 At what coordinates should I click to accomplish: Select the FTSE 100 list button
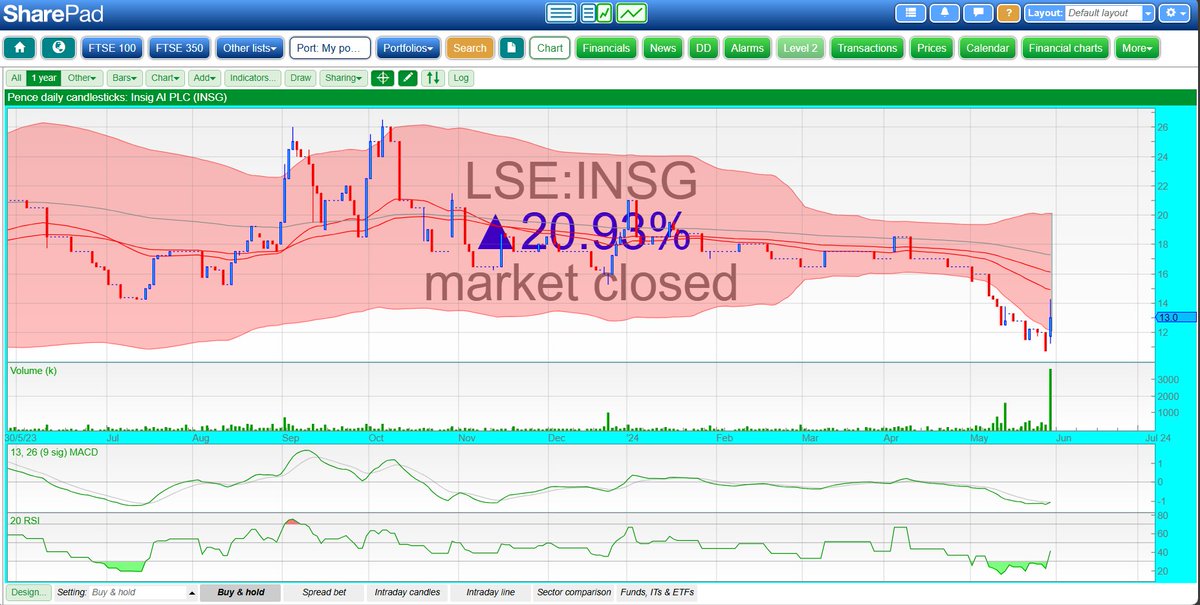[111, 48]
